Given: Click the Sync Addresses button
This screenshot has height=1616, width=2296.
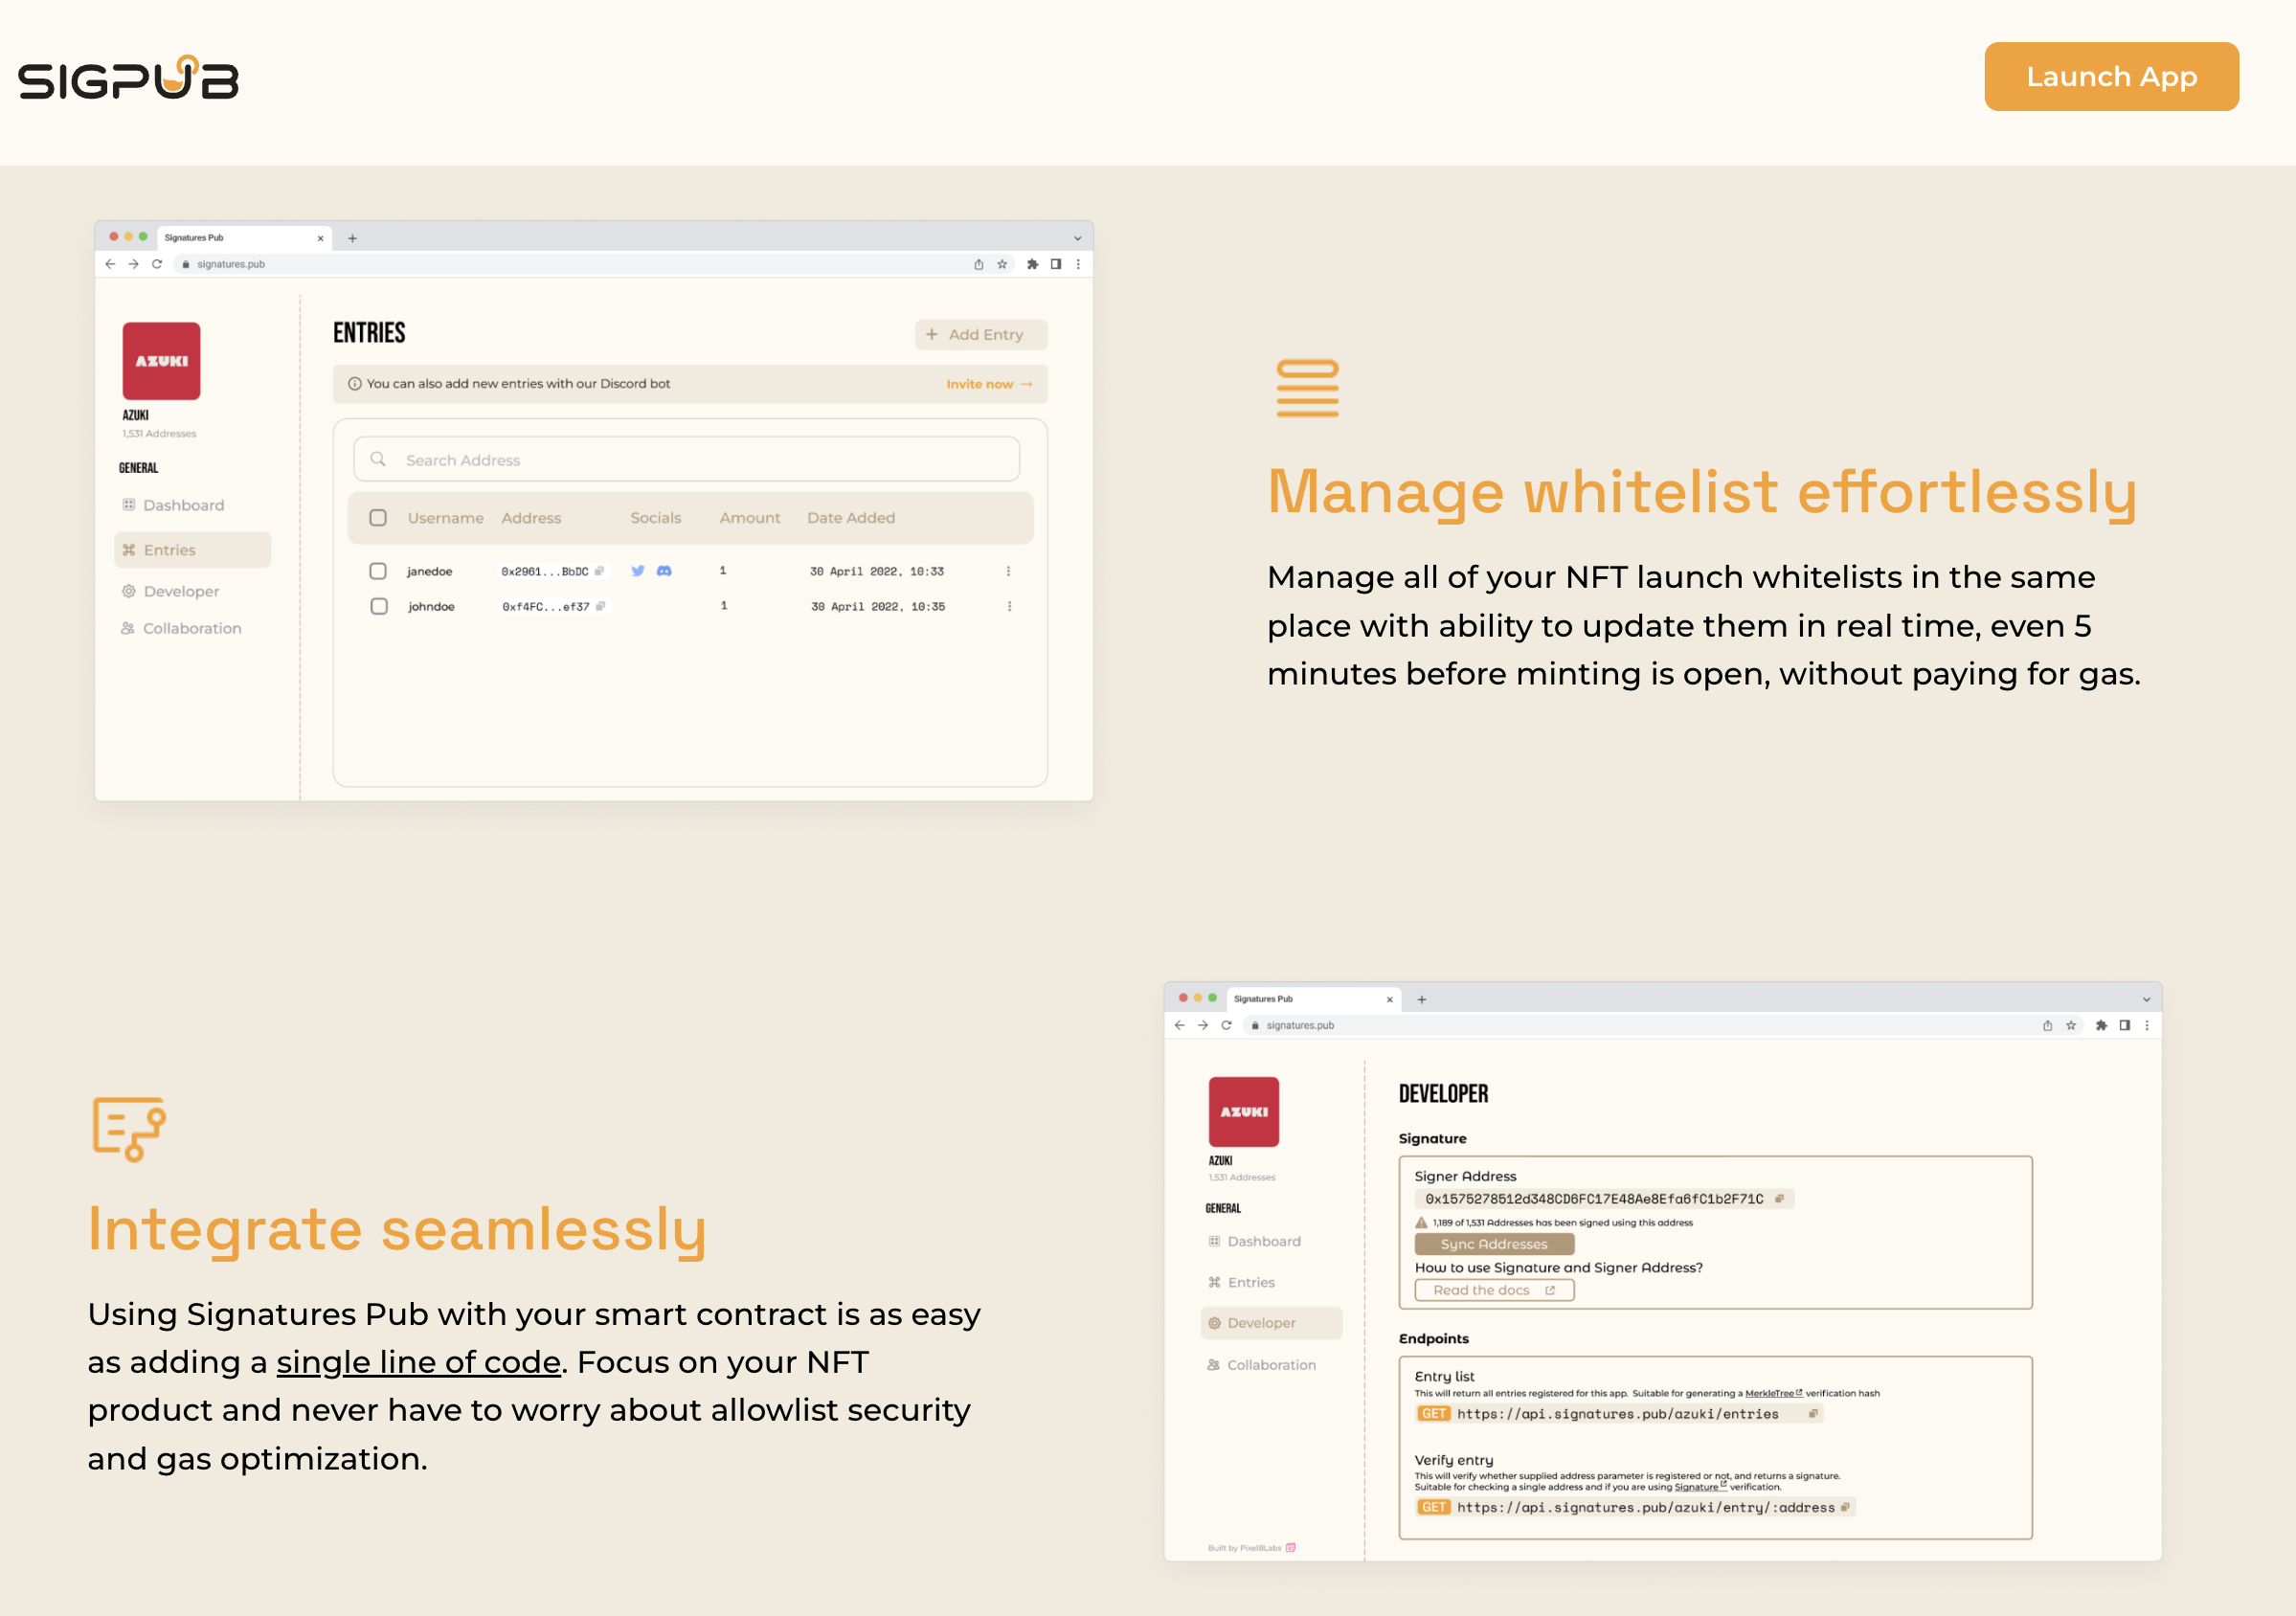Looking at the screenshot, I should (1494, 1244).
